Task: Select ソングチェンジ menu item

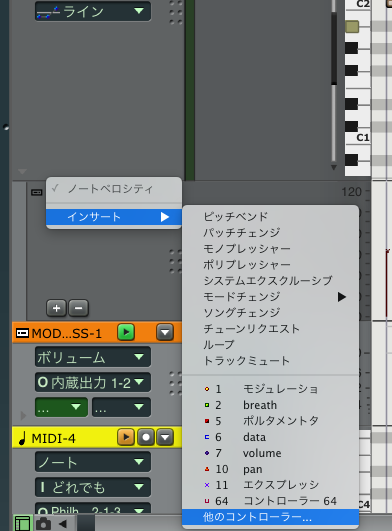Action: [270, 313]
